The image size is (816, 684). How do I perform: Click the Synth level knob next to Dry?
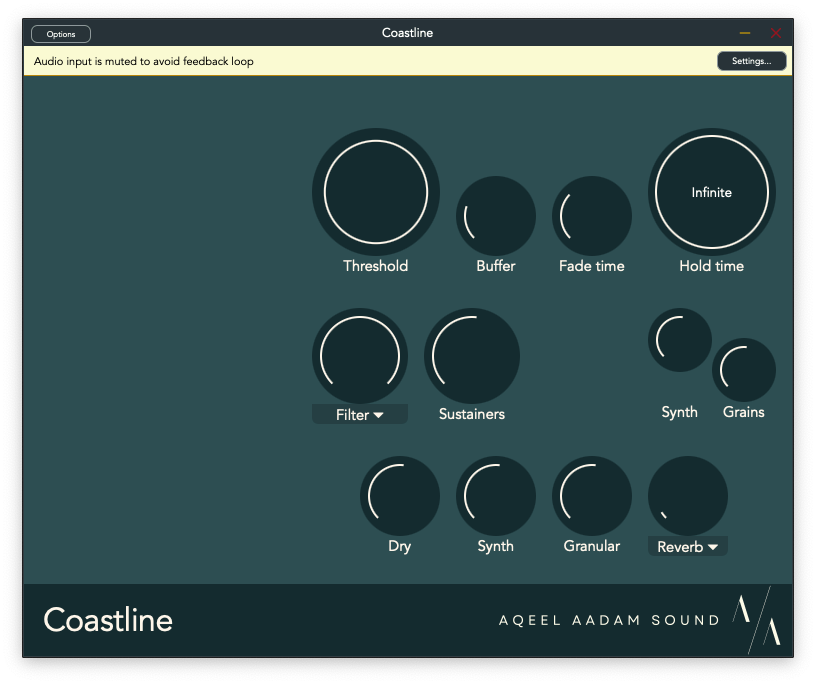(496, 496)
